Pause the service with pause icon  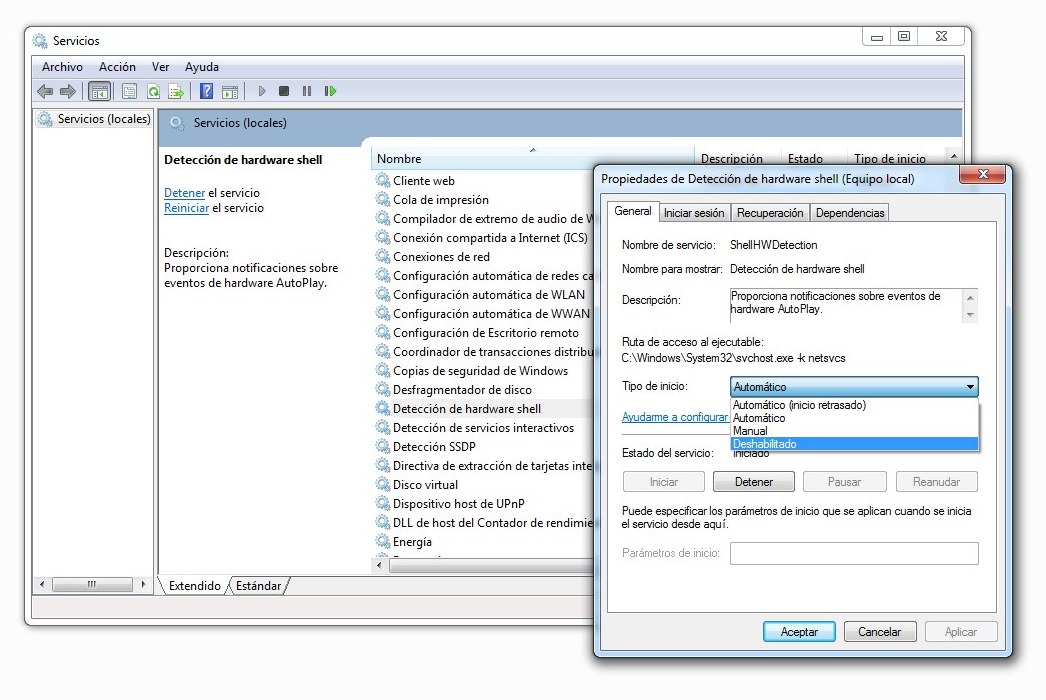(x=307, y=91)
